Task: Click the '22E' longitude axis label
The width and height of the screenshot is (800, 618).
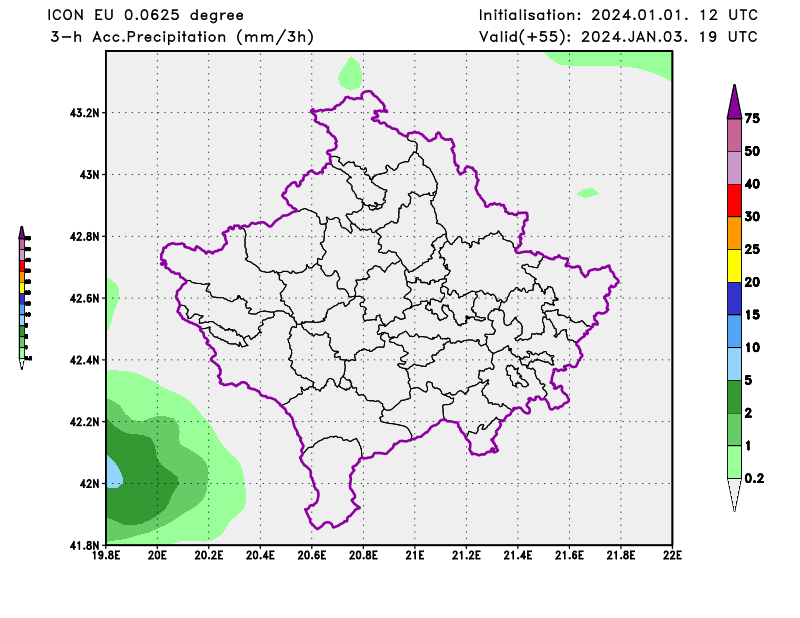Action: click(672, 555)
